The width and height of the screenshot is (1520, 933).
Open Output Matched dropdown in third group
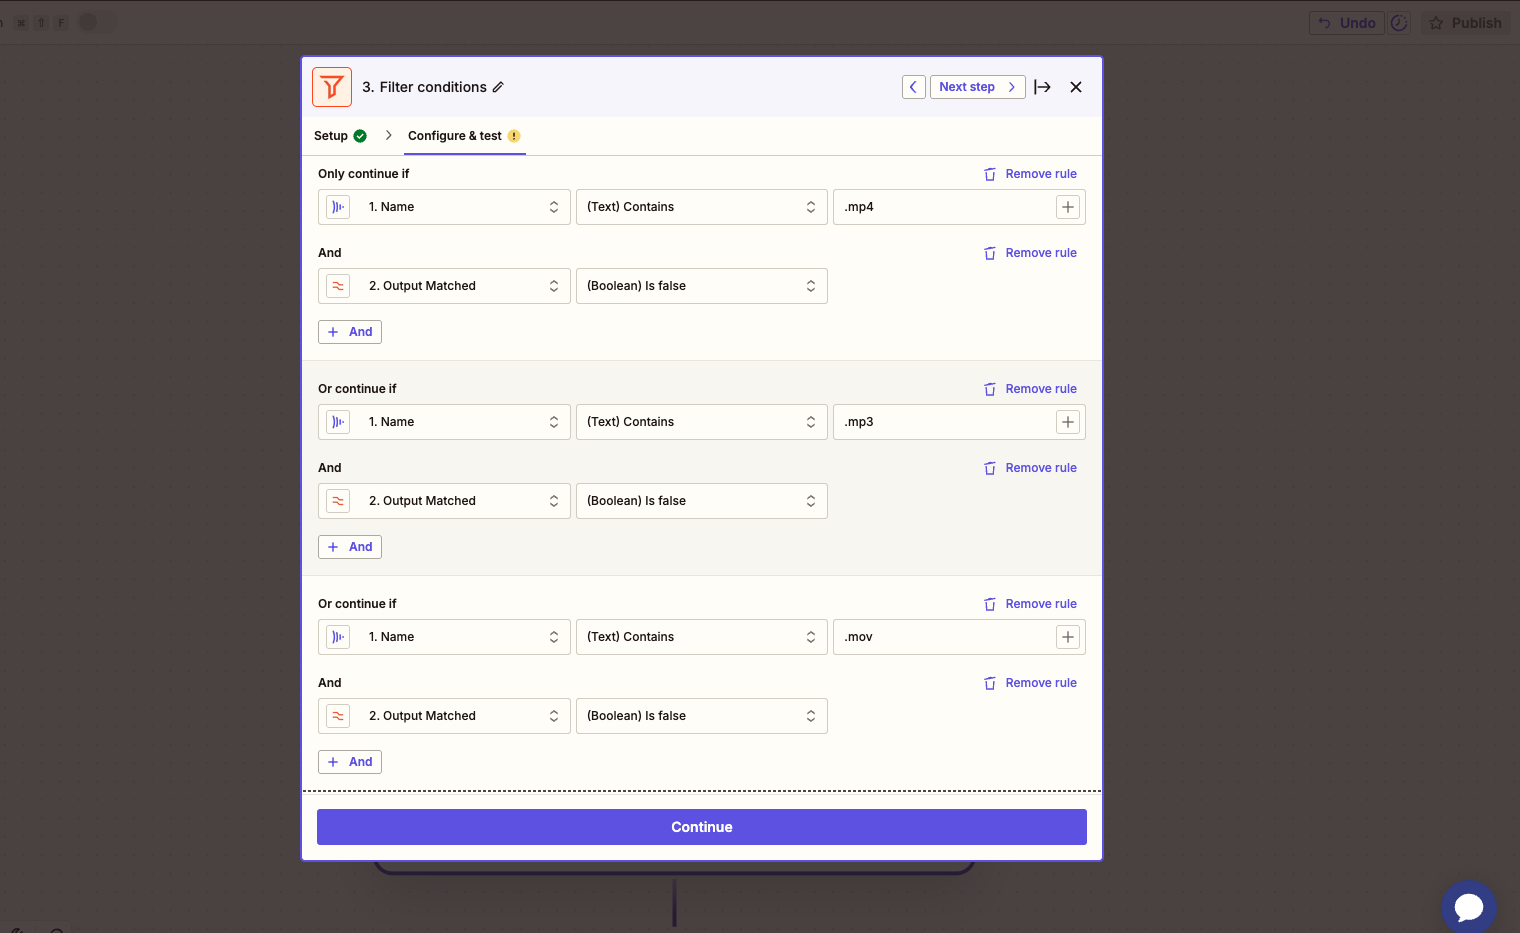(x=444, y=716)
